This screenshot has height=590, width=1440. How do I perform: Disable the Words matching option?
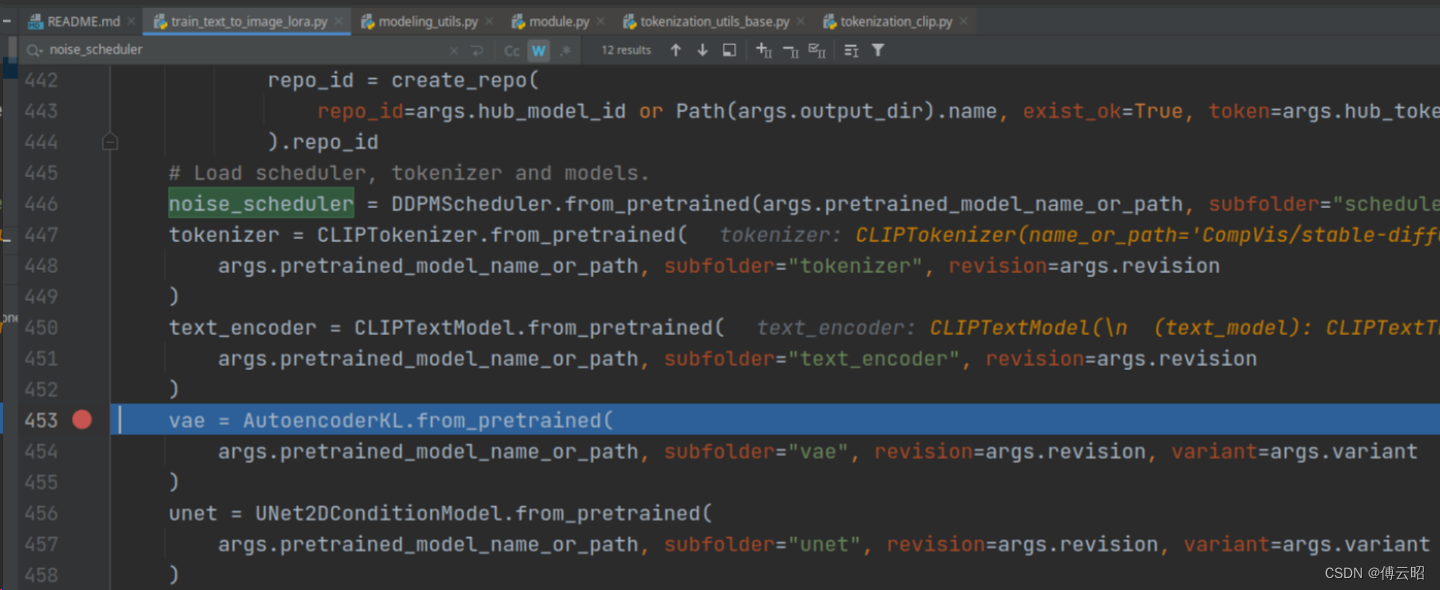coord(539,50)
